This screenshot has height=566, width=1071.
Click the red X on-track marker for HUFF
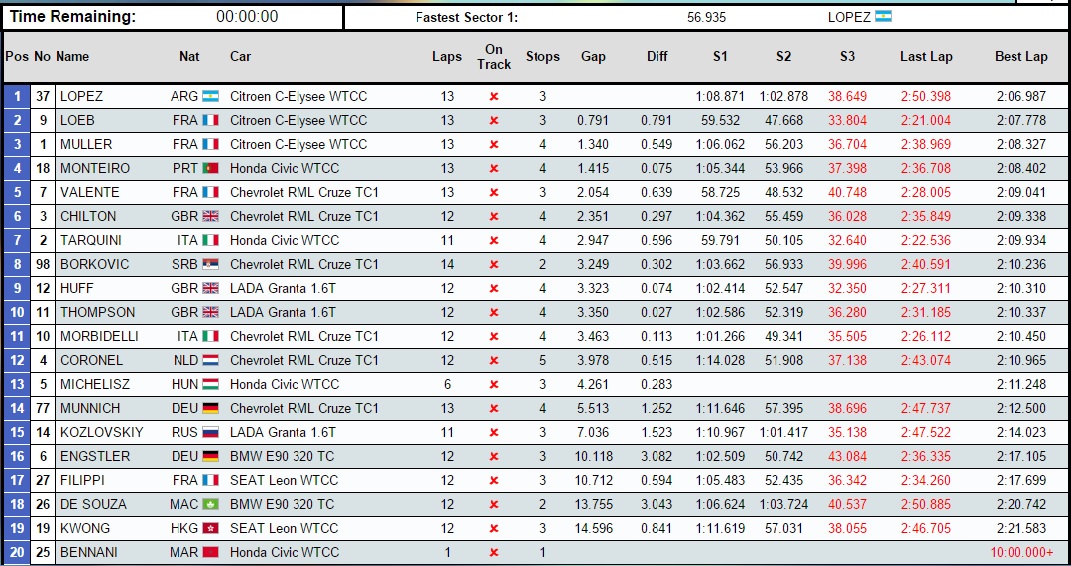click(493, 288)
